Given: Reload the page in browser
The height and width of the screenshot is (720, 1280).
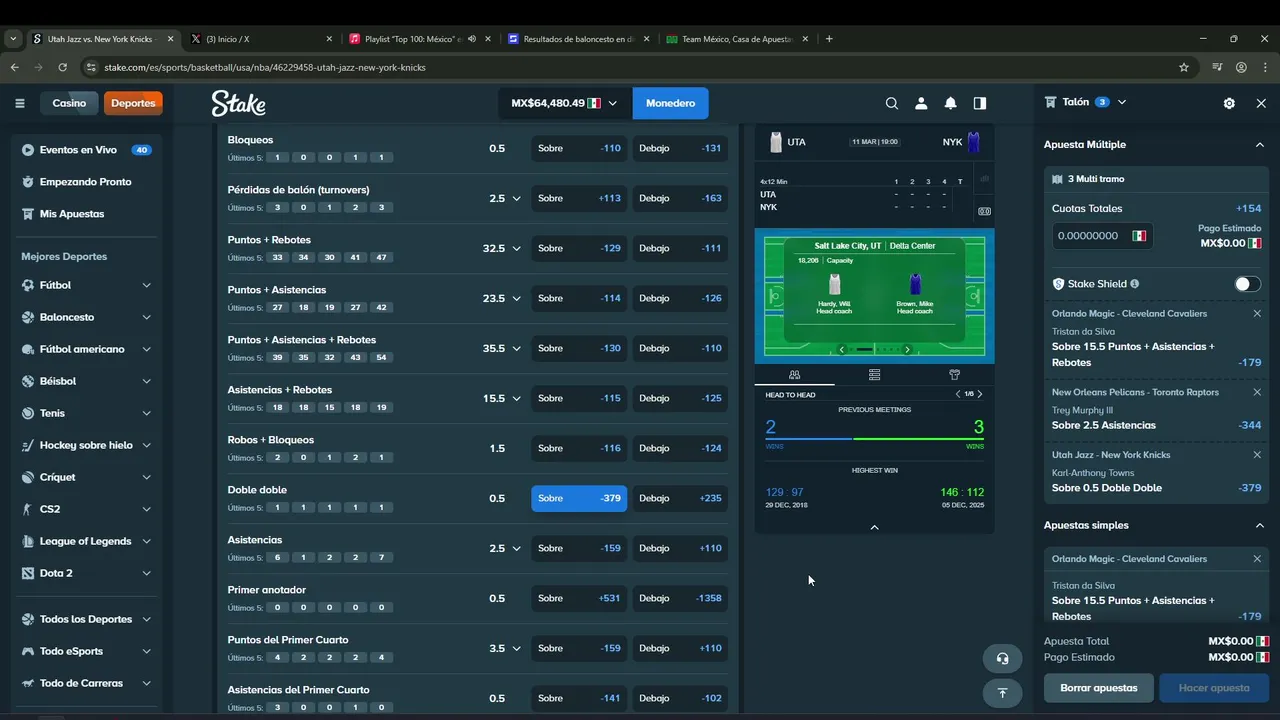Looking at the screenshot, I should click(62, 67).
